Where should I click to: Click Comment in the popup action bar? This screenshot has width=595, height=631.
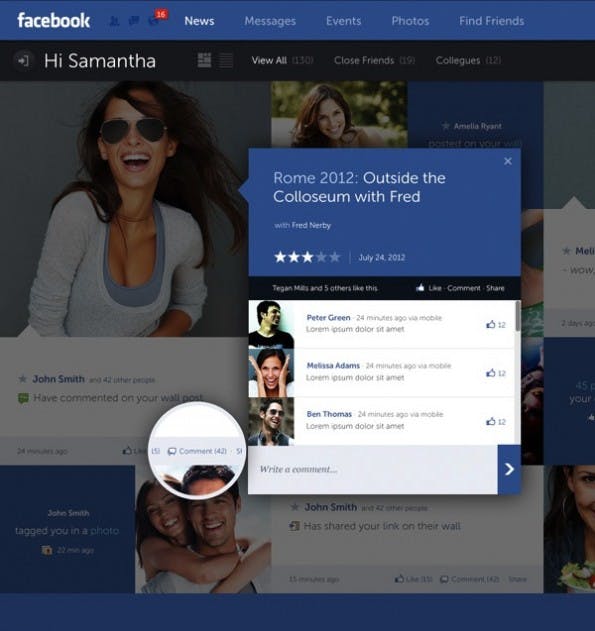coord(464,288)
